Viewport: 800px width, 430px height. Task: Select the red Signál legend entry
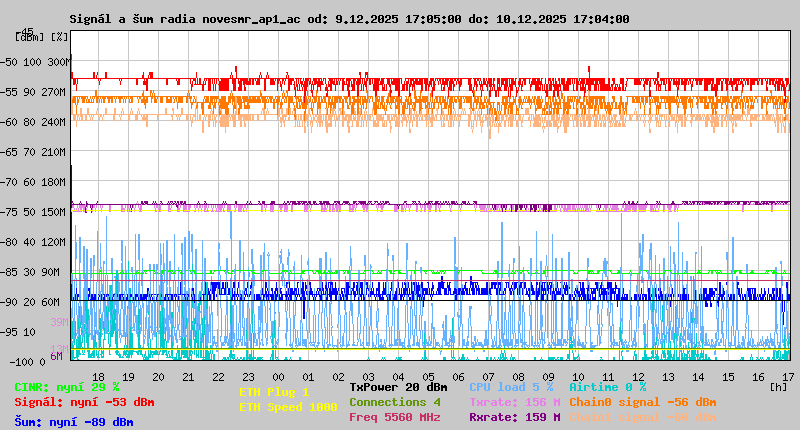coord(84,403)
